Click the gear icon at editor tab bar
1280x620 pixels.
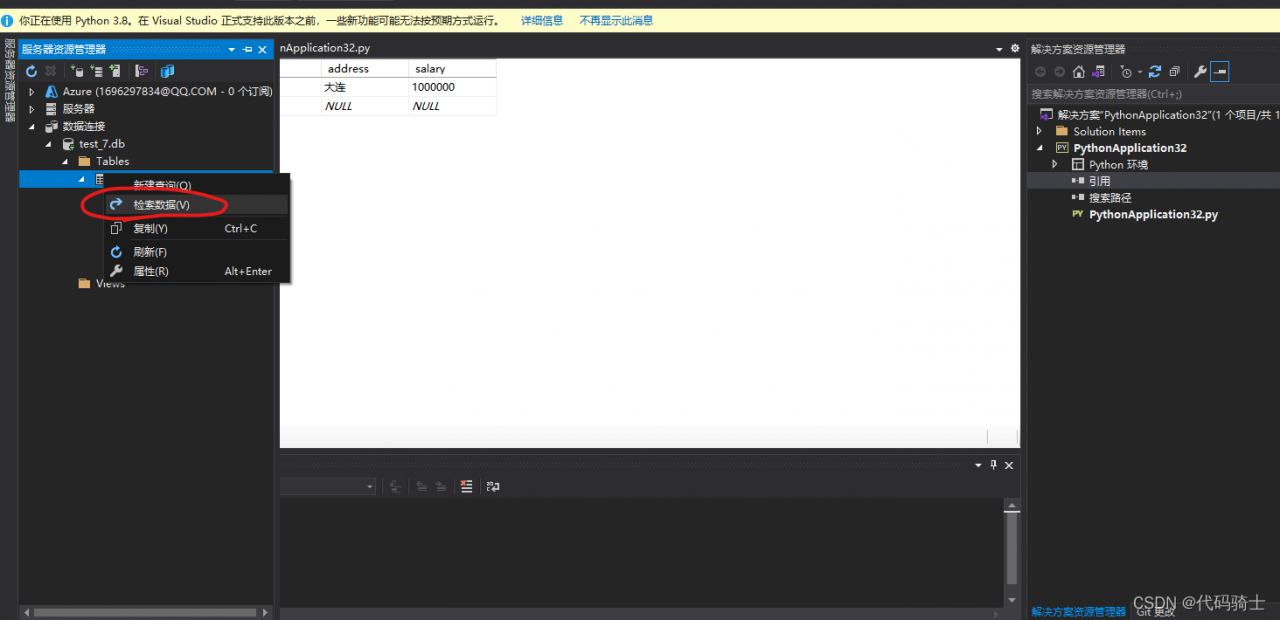(1014, 49)
